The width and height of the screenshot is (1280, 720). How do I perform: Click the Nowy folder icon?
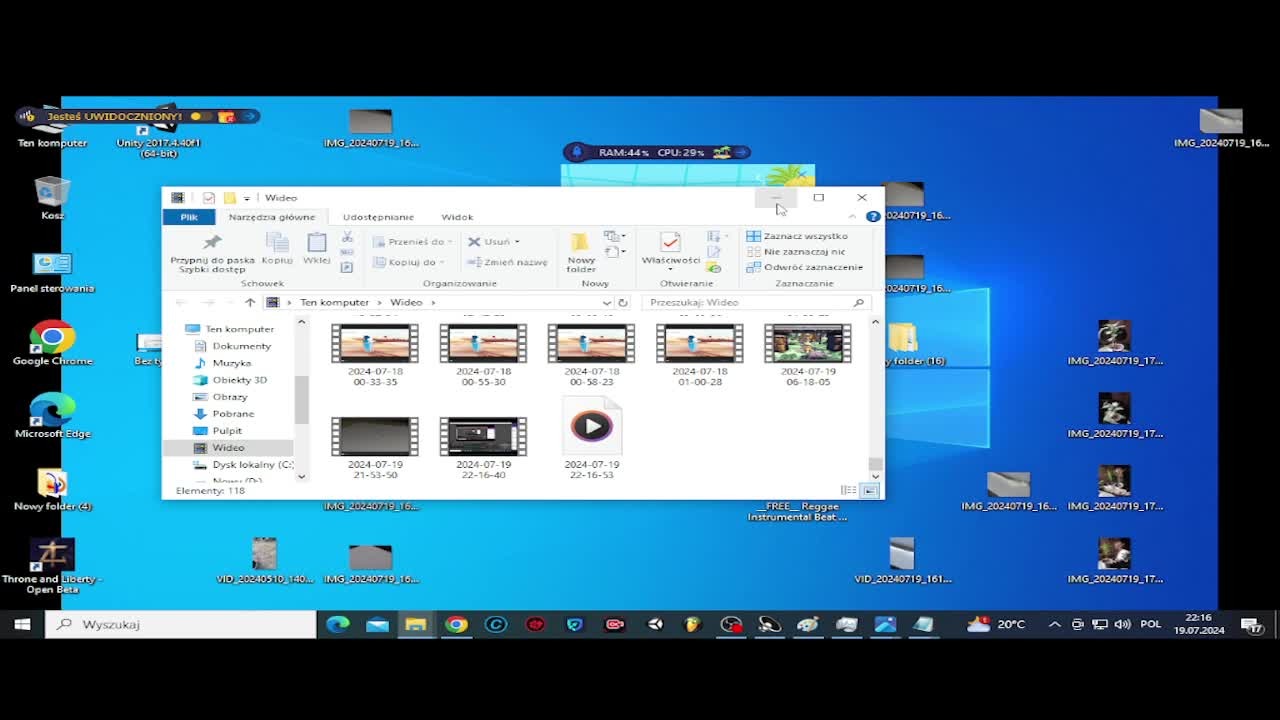coord(581,252)
